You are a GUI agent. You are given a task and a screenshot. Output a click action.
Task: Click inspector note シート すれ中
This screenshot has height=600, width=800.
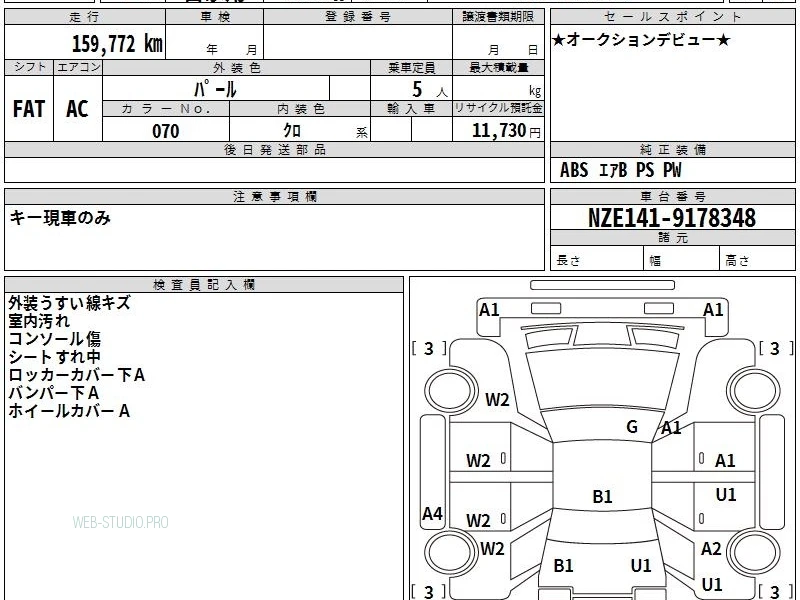pos(55,357)
